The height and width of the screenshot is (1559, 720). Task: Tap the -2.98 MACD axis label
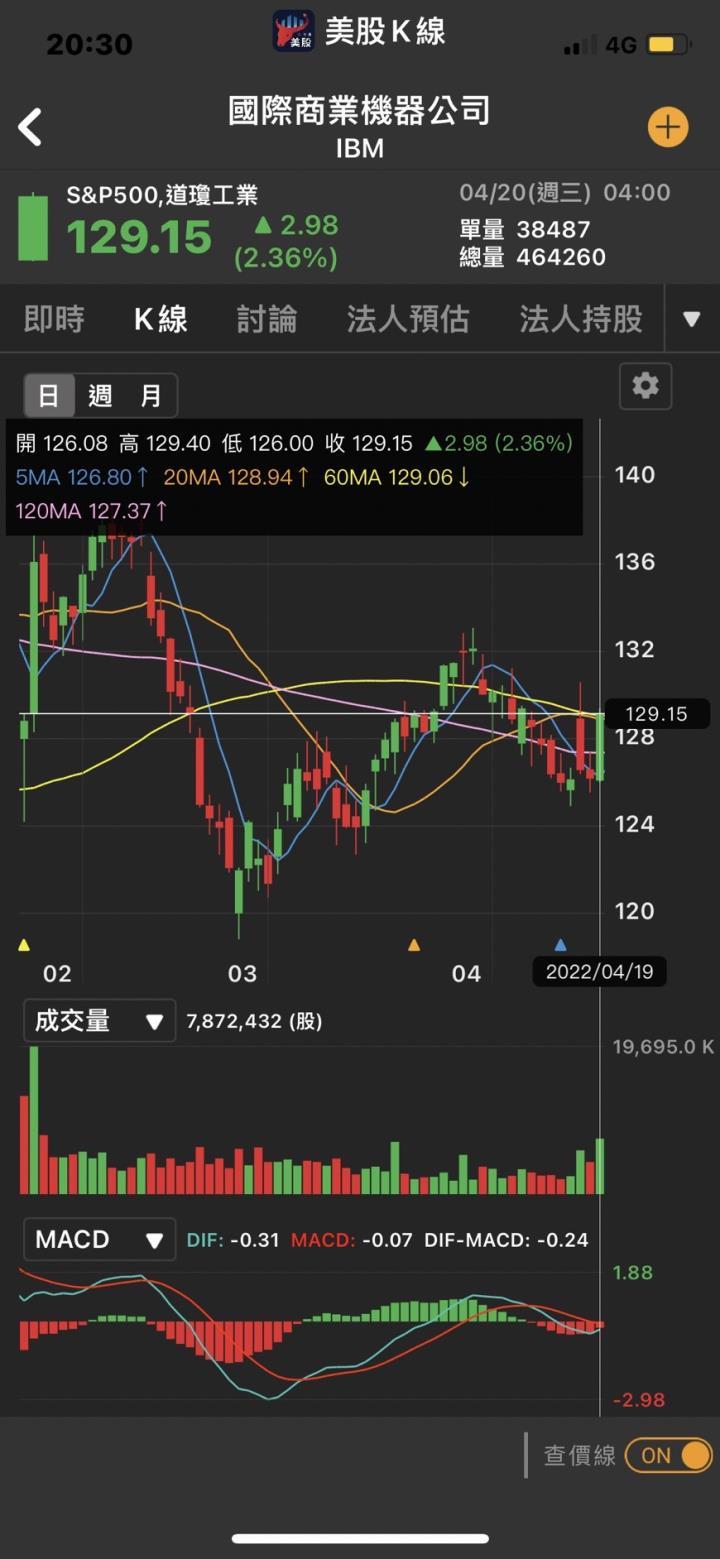tap(638, 1399)
